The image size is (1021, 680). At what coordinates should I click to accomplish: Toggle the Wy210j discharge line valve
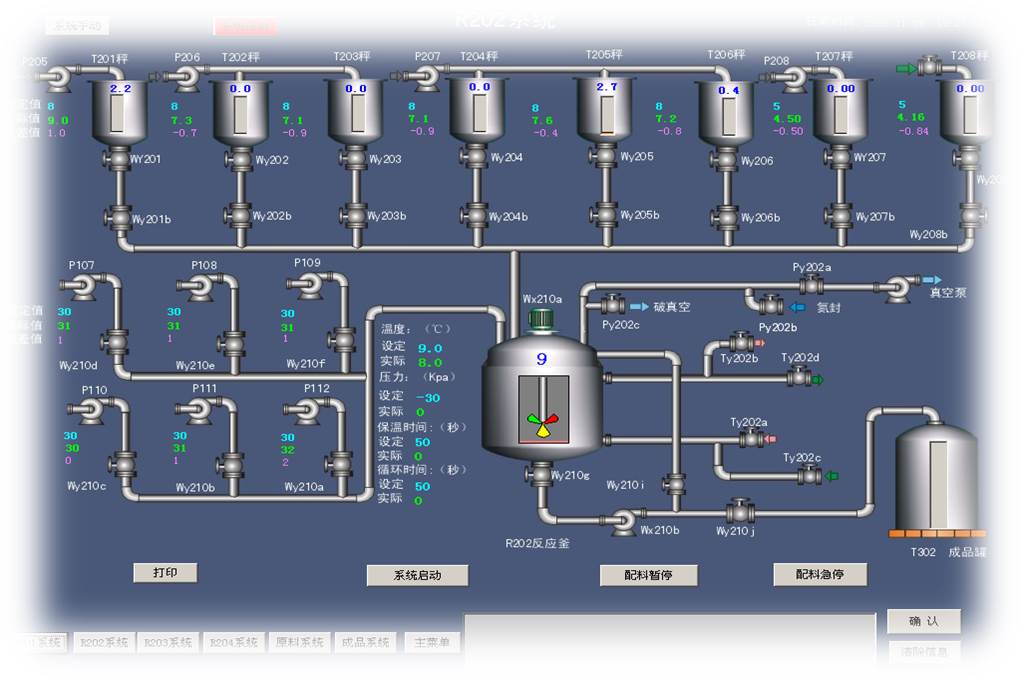coord(740,512)
